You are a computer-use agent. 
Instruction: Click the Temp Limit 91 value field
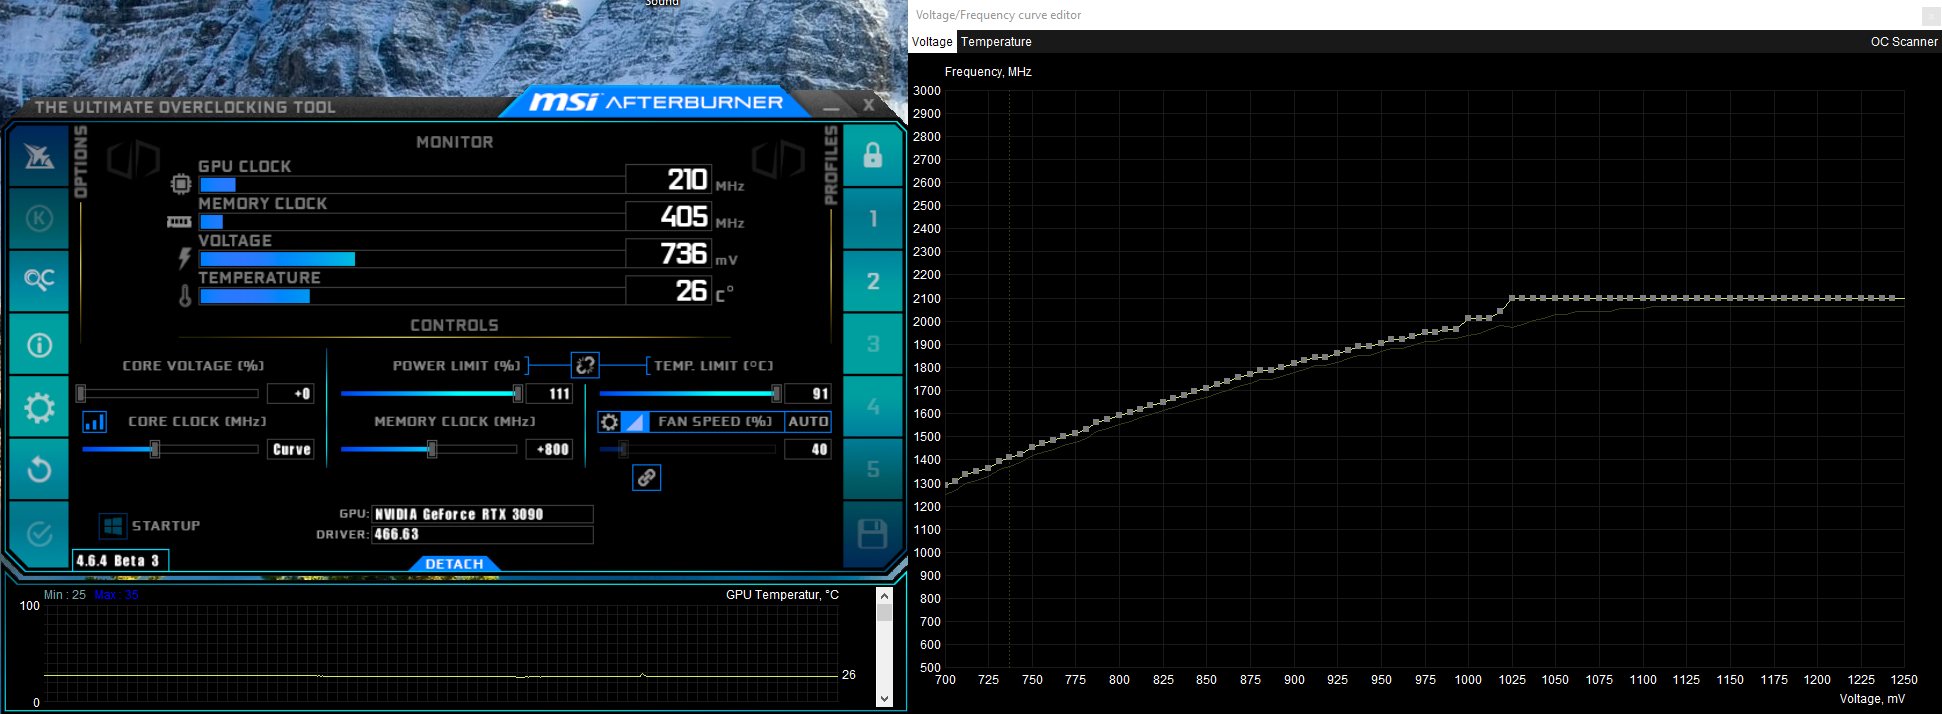pyautogui.click(x=808, y=394)
